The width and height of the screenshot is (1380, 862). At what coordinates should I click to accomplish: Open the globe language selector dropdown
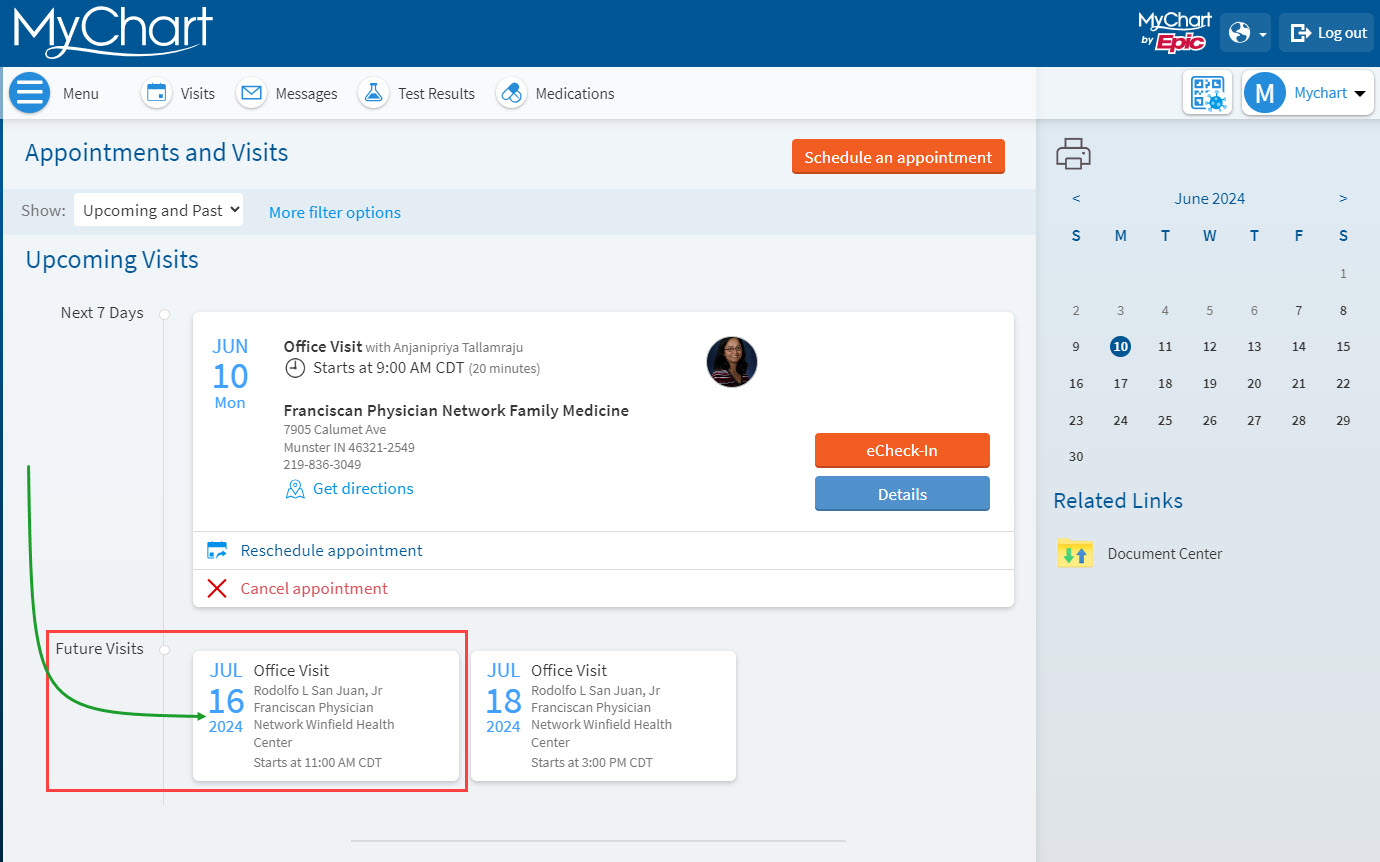pyautogui.click(x=1245, y=33)
